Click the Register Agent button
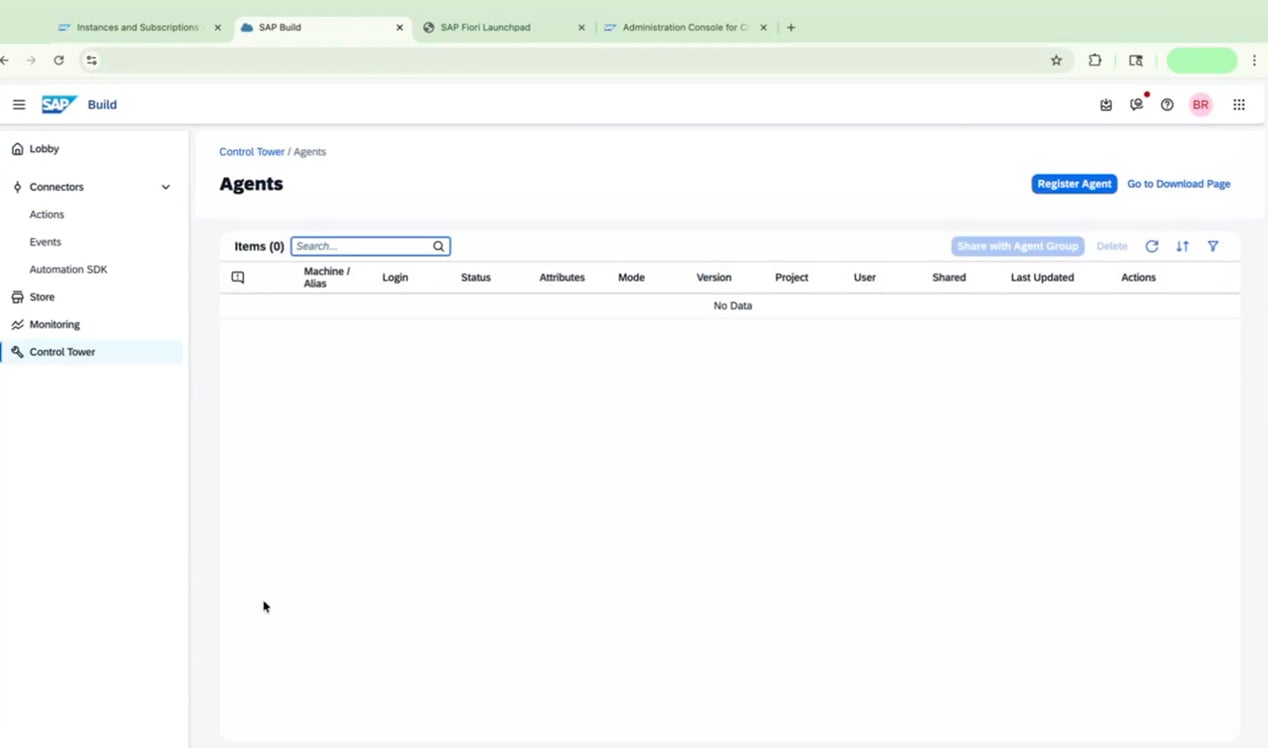This screenshot has width=1268, height=748. click(x=1074, y=184)
